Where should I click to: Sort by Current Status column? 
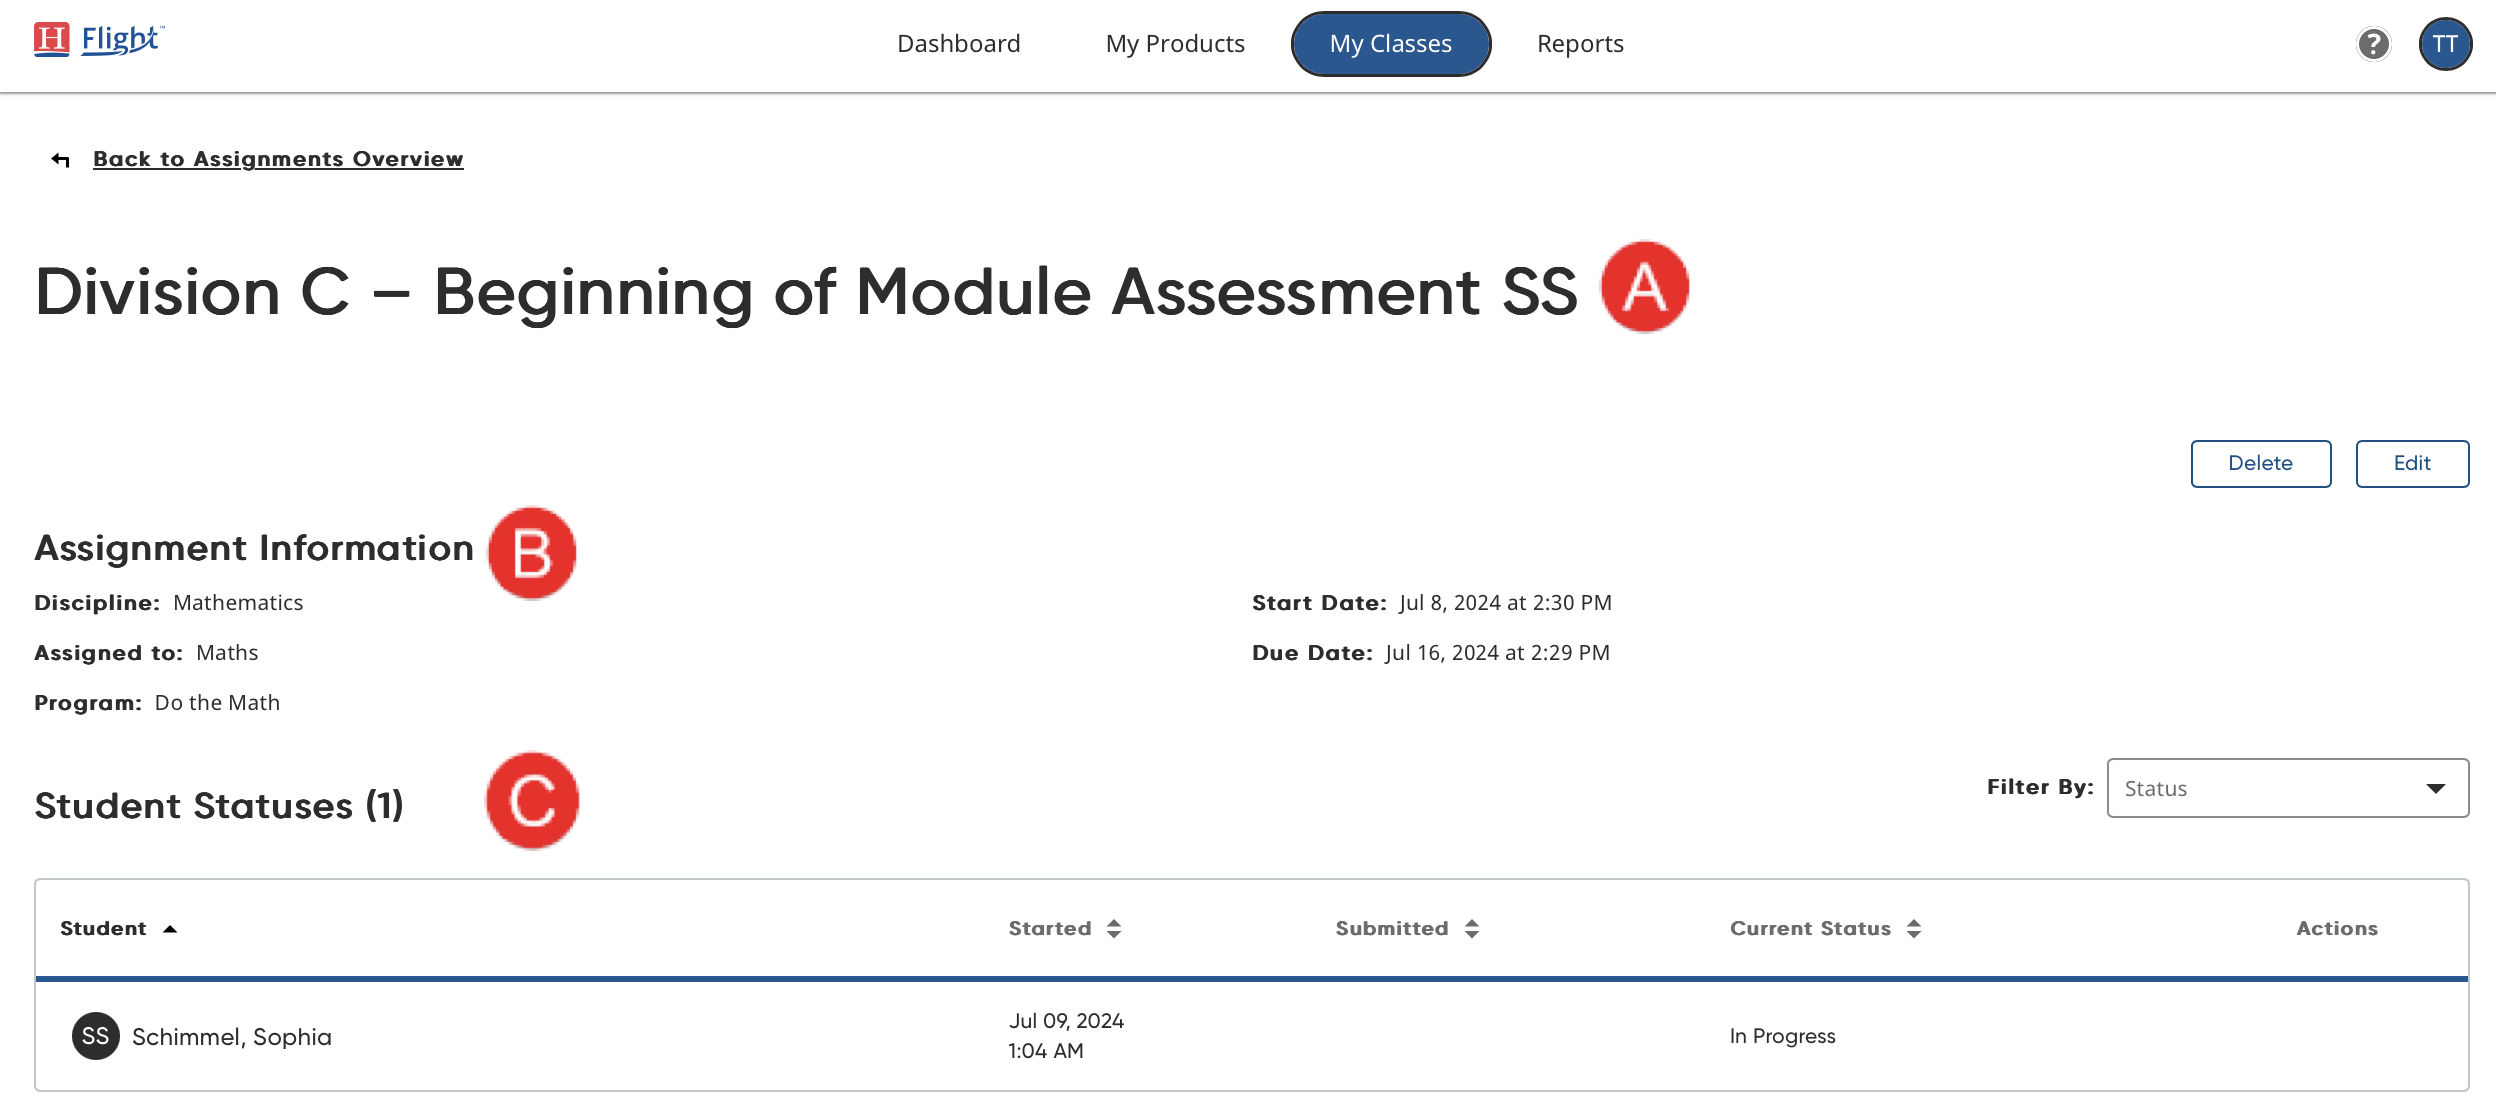[x=1914, y=929]
